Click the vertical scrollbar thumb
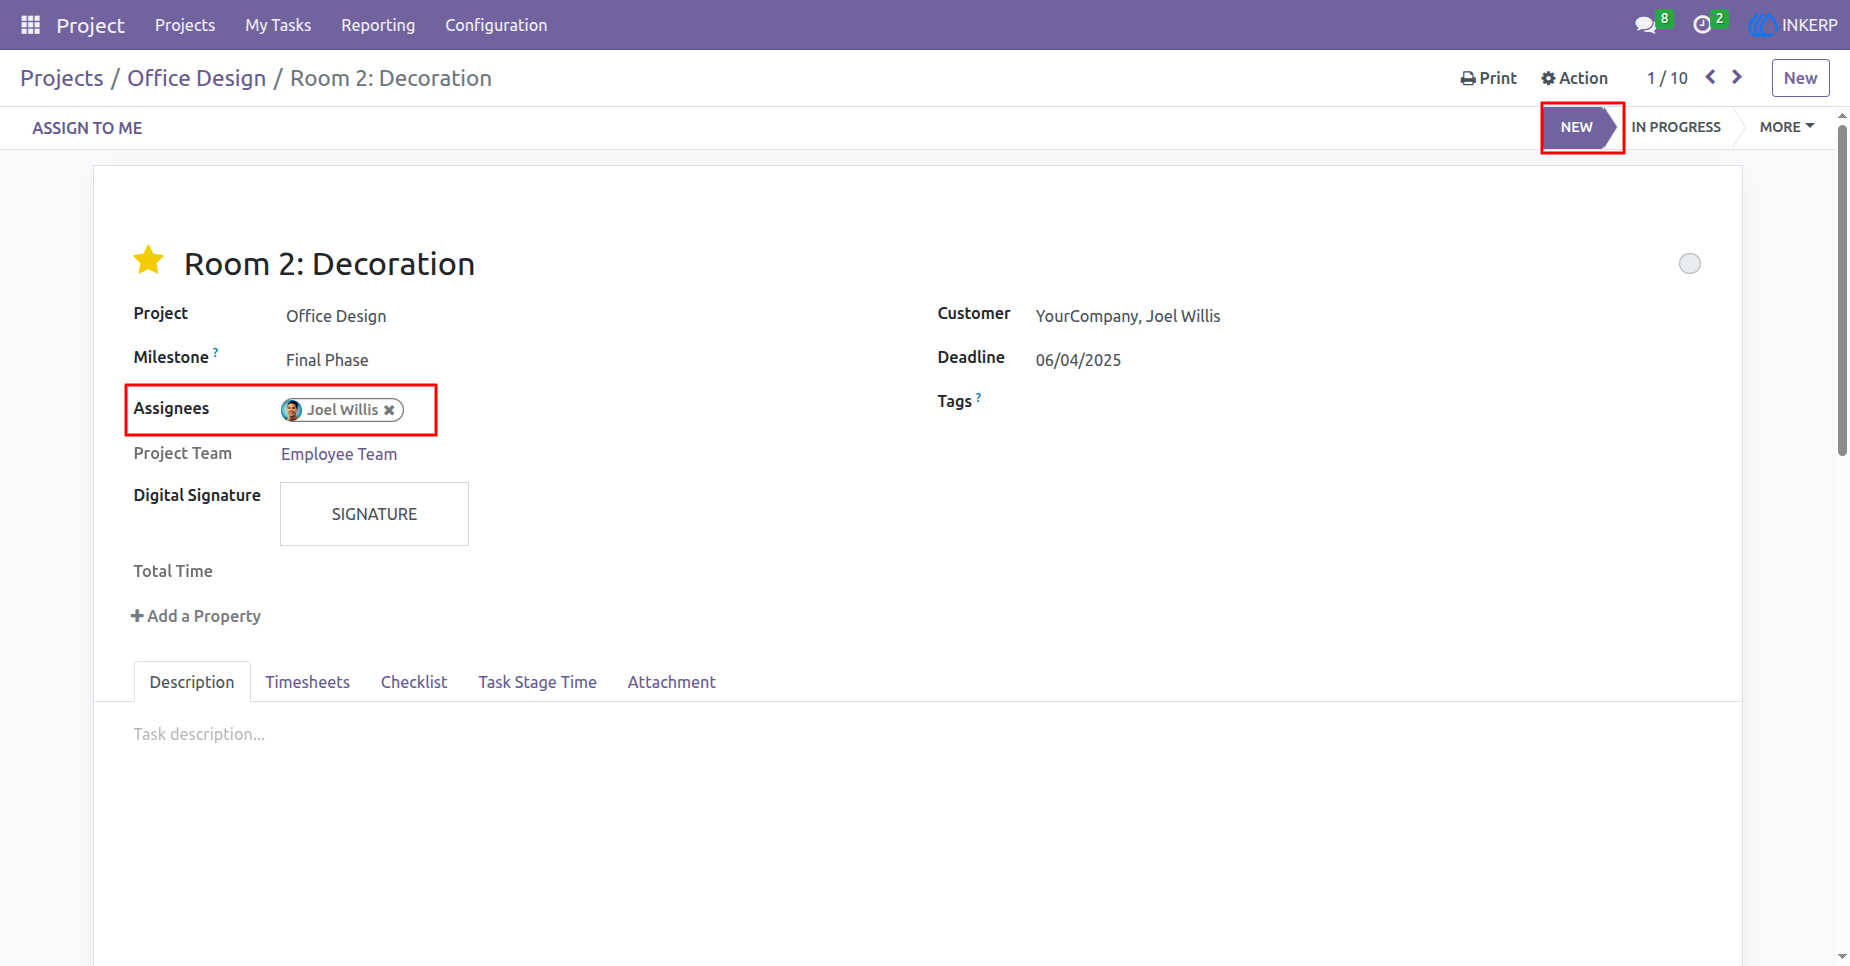1850x966 pixels. 1842,290
